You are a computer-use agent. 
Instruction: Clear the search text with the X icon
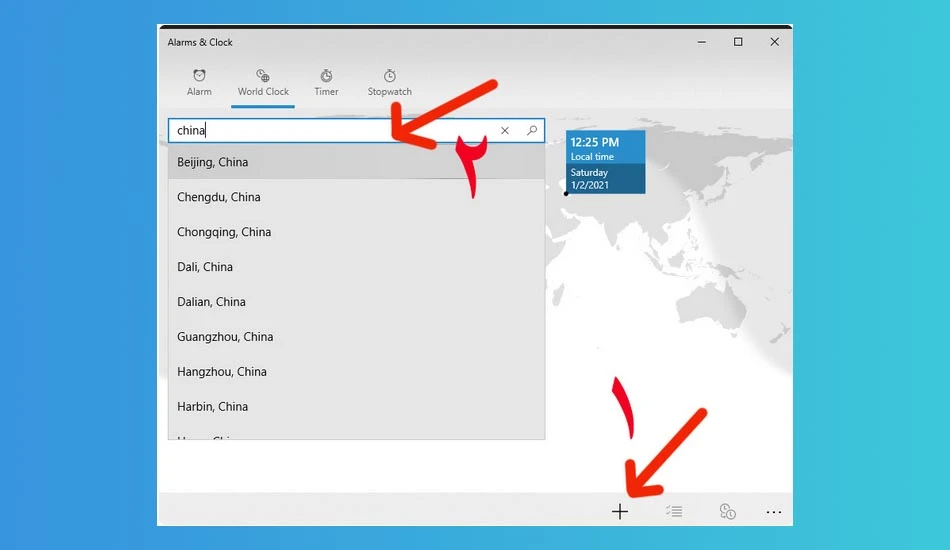(505, 130)
